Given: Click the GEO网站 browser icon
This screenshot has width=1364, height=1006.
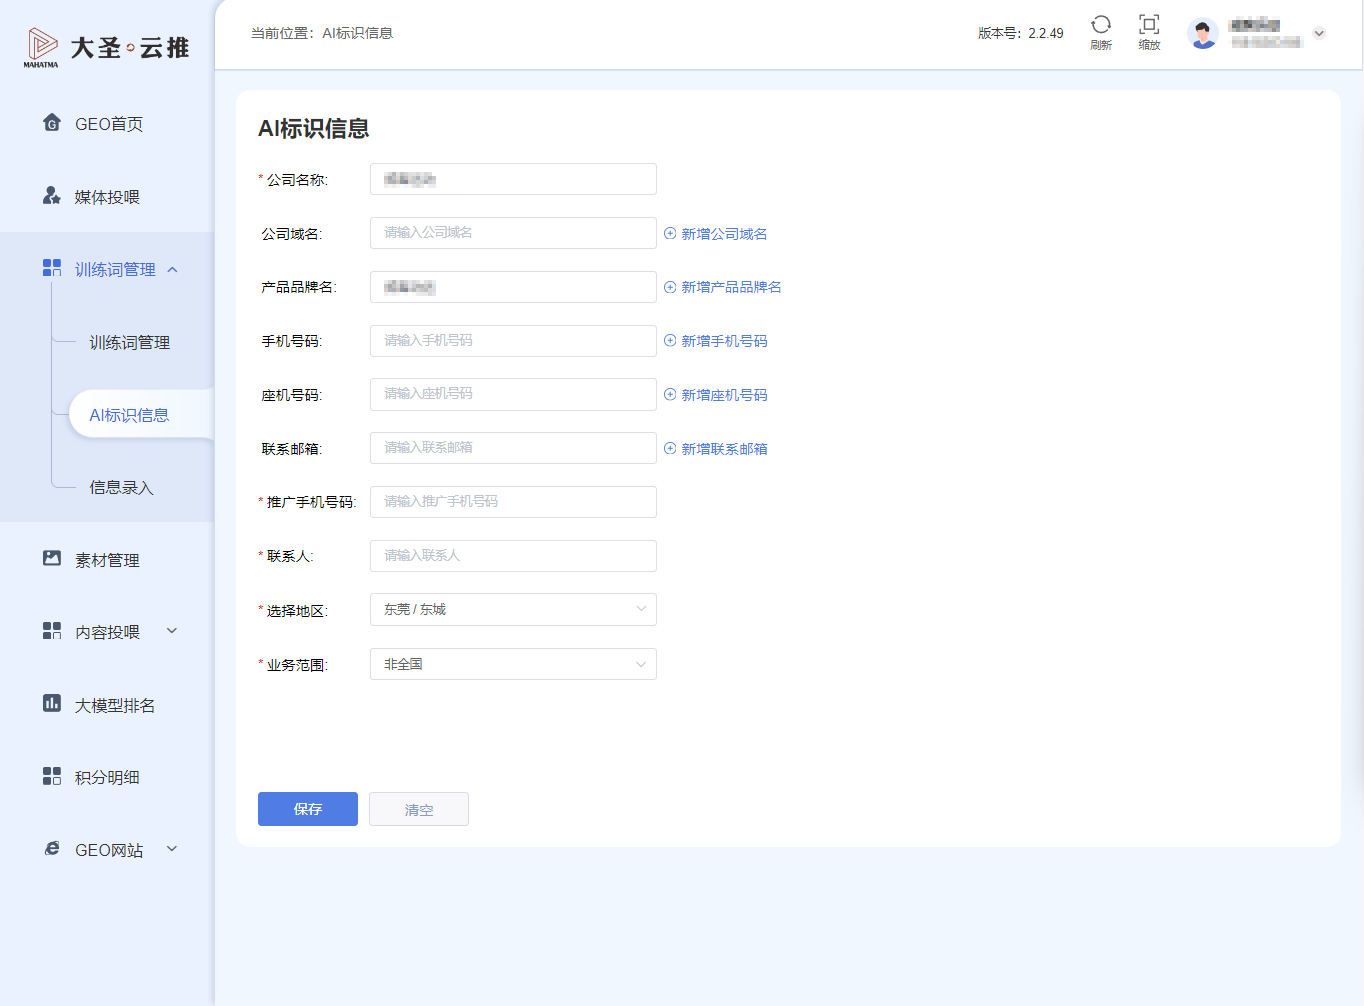Looking at the screenshot, I should tap(52, 849).
